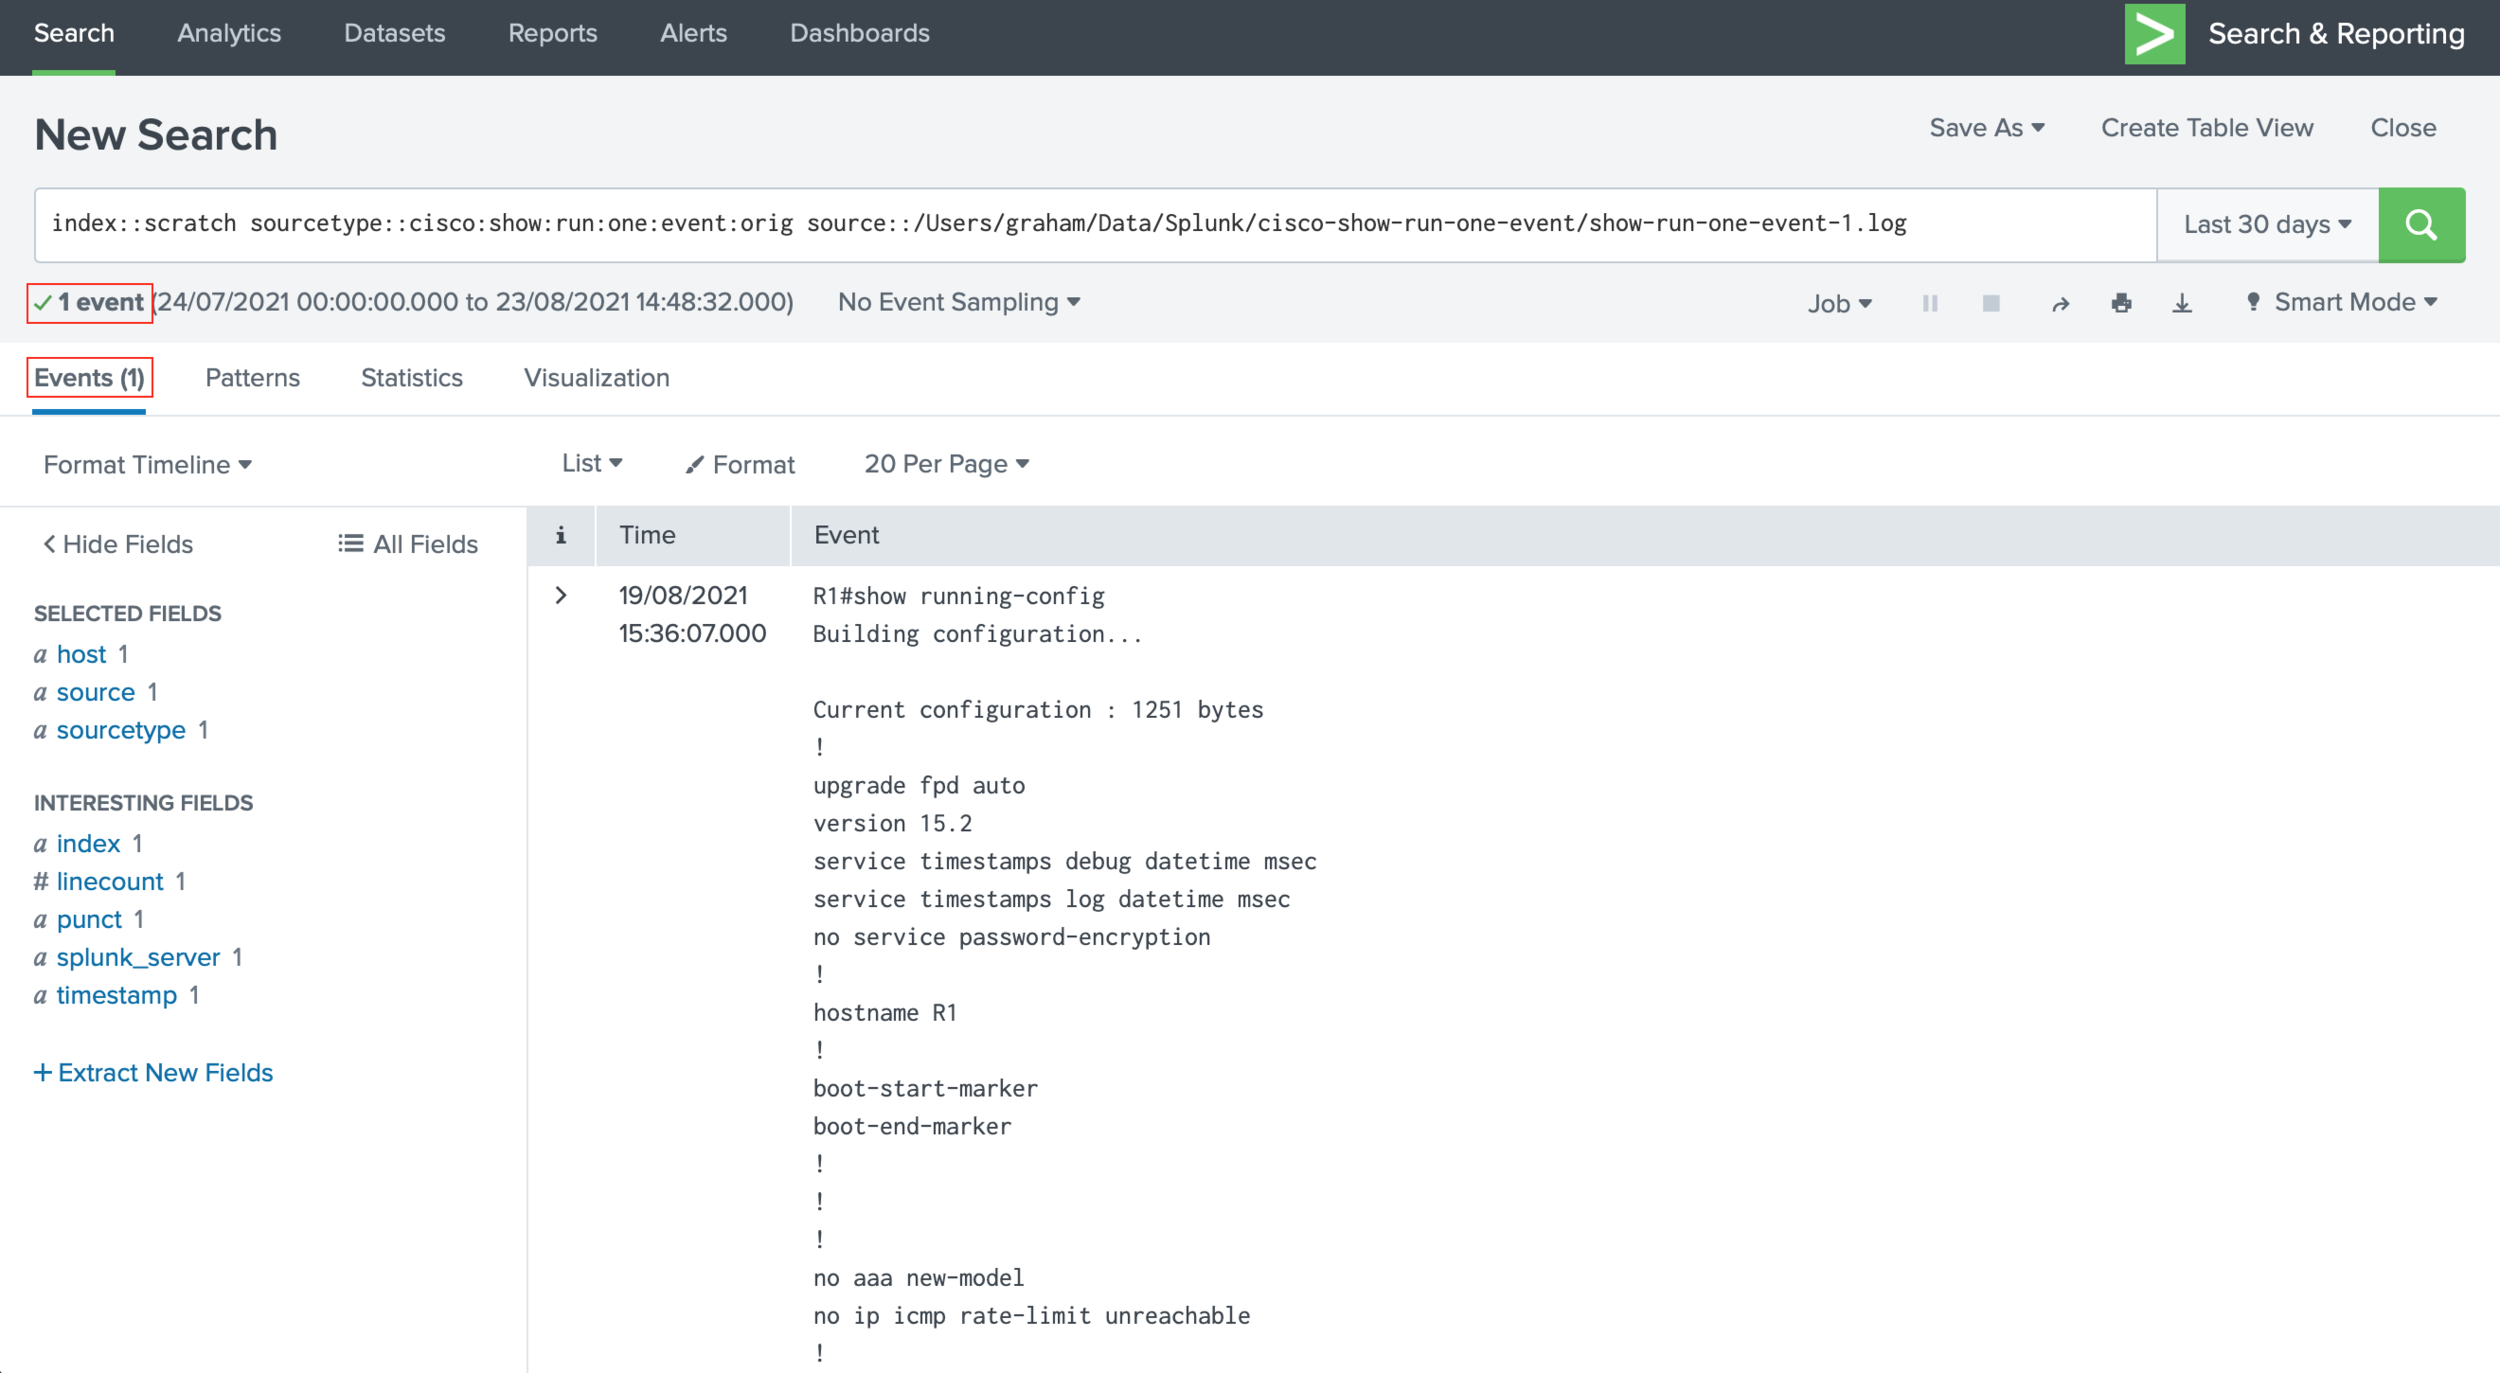Image resolution: width=2500 pixels, height=1373 pixels.
Task: Open event info from the i column
Action: coord(561,535)
